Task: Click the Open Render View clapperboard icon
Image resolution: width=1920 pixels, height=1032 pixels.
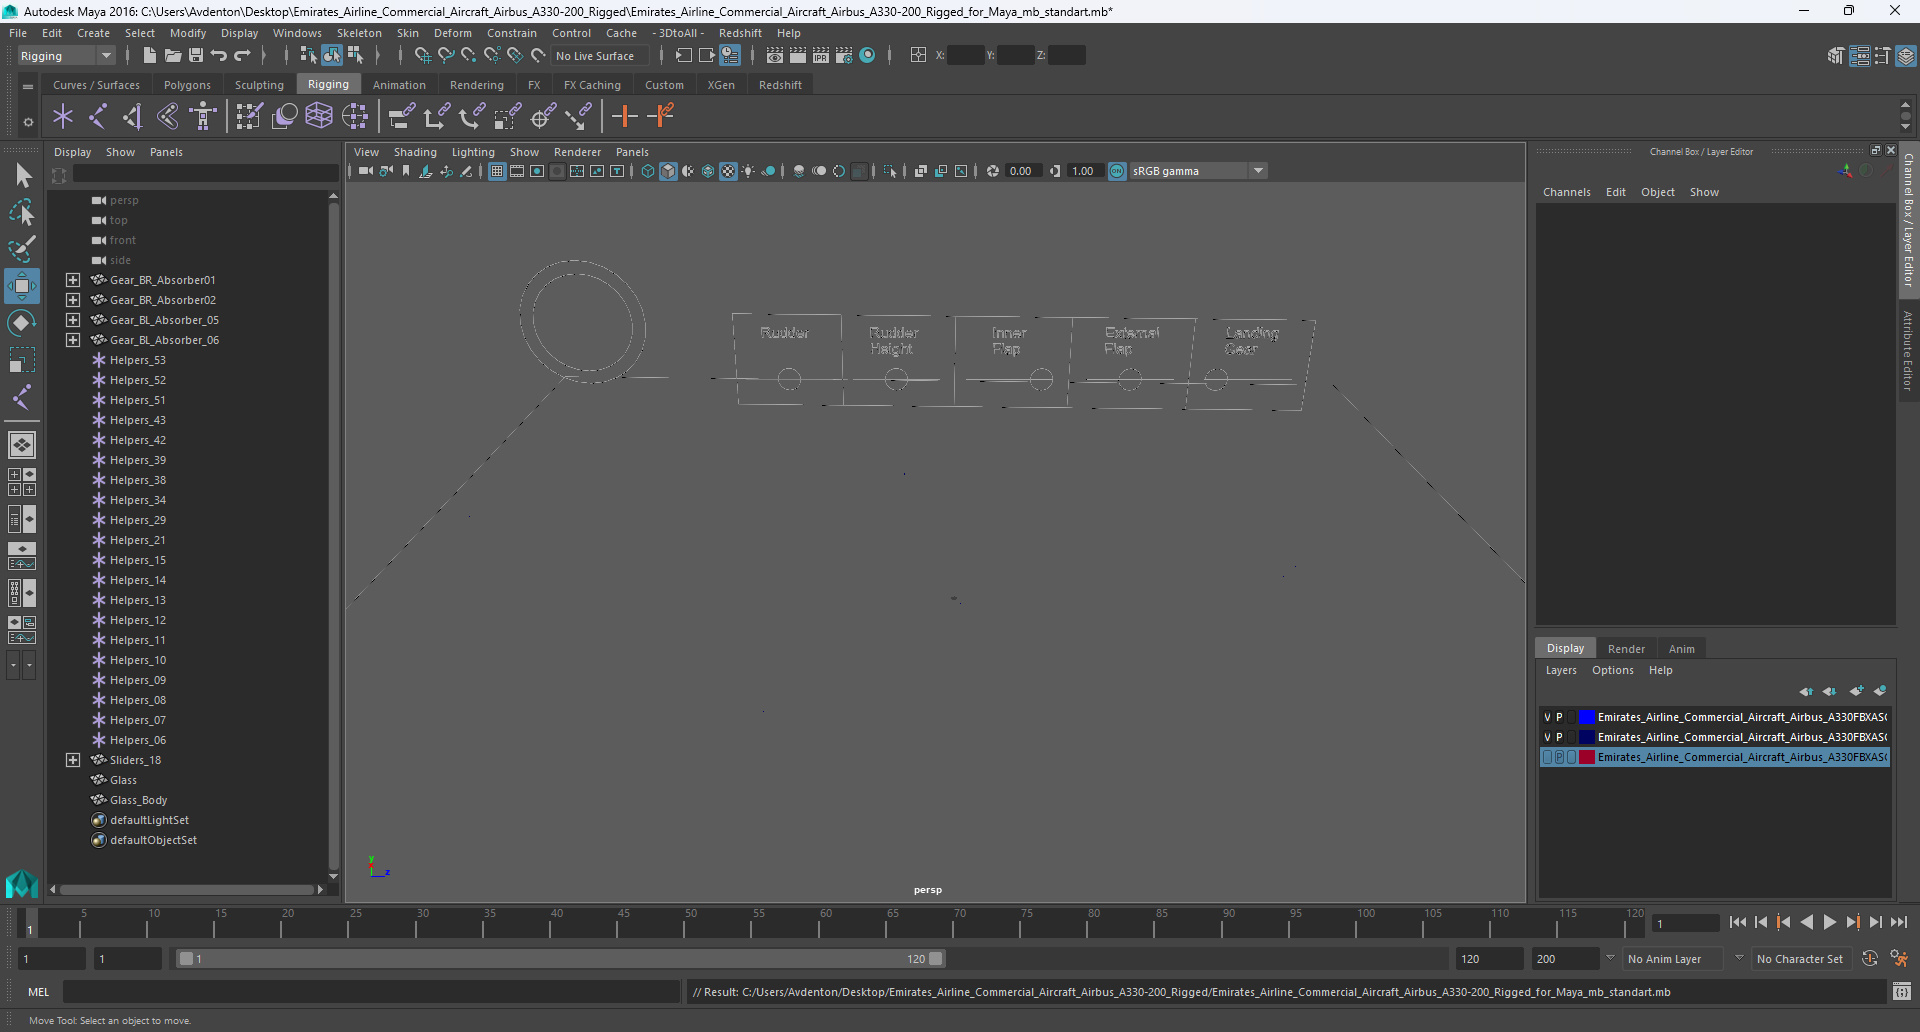Action: tap(774, 56)
